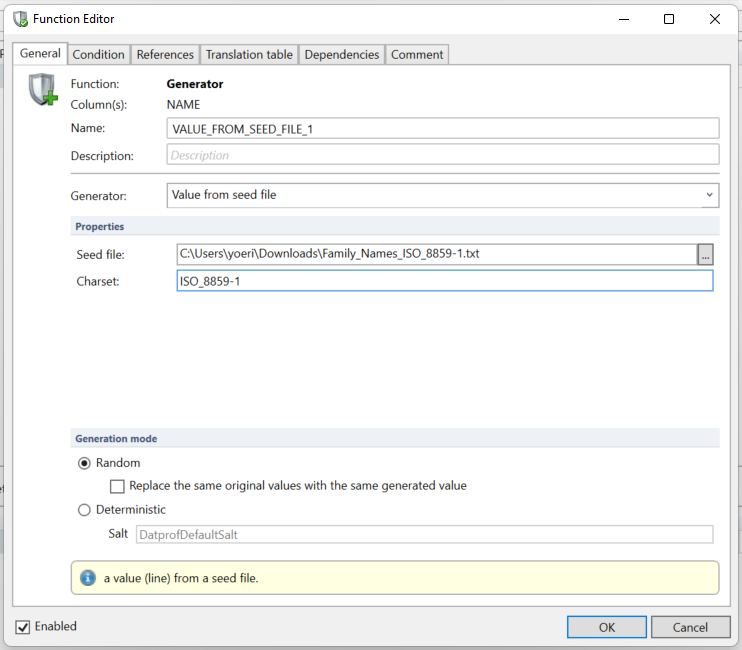Select the Deterministic generation mode
Viewport: 742px width, 650px height.
(x=84, y=510)
